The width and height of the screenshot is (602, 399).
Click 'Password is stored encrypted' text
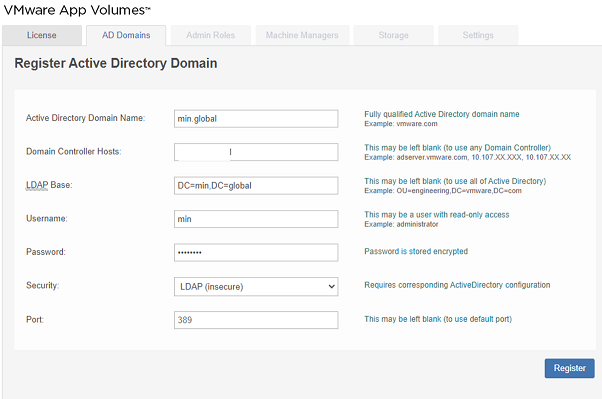pyautogui.click(x=416, y=251)
